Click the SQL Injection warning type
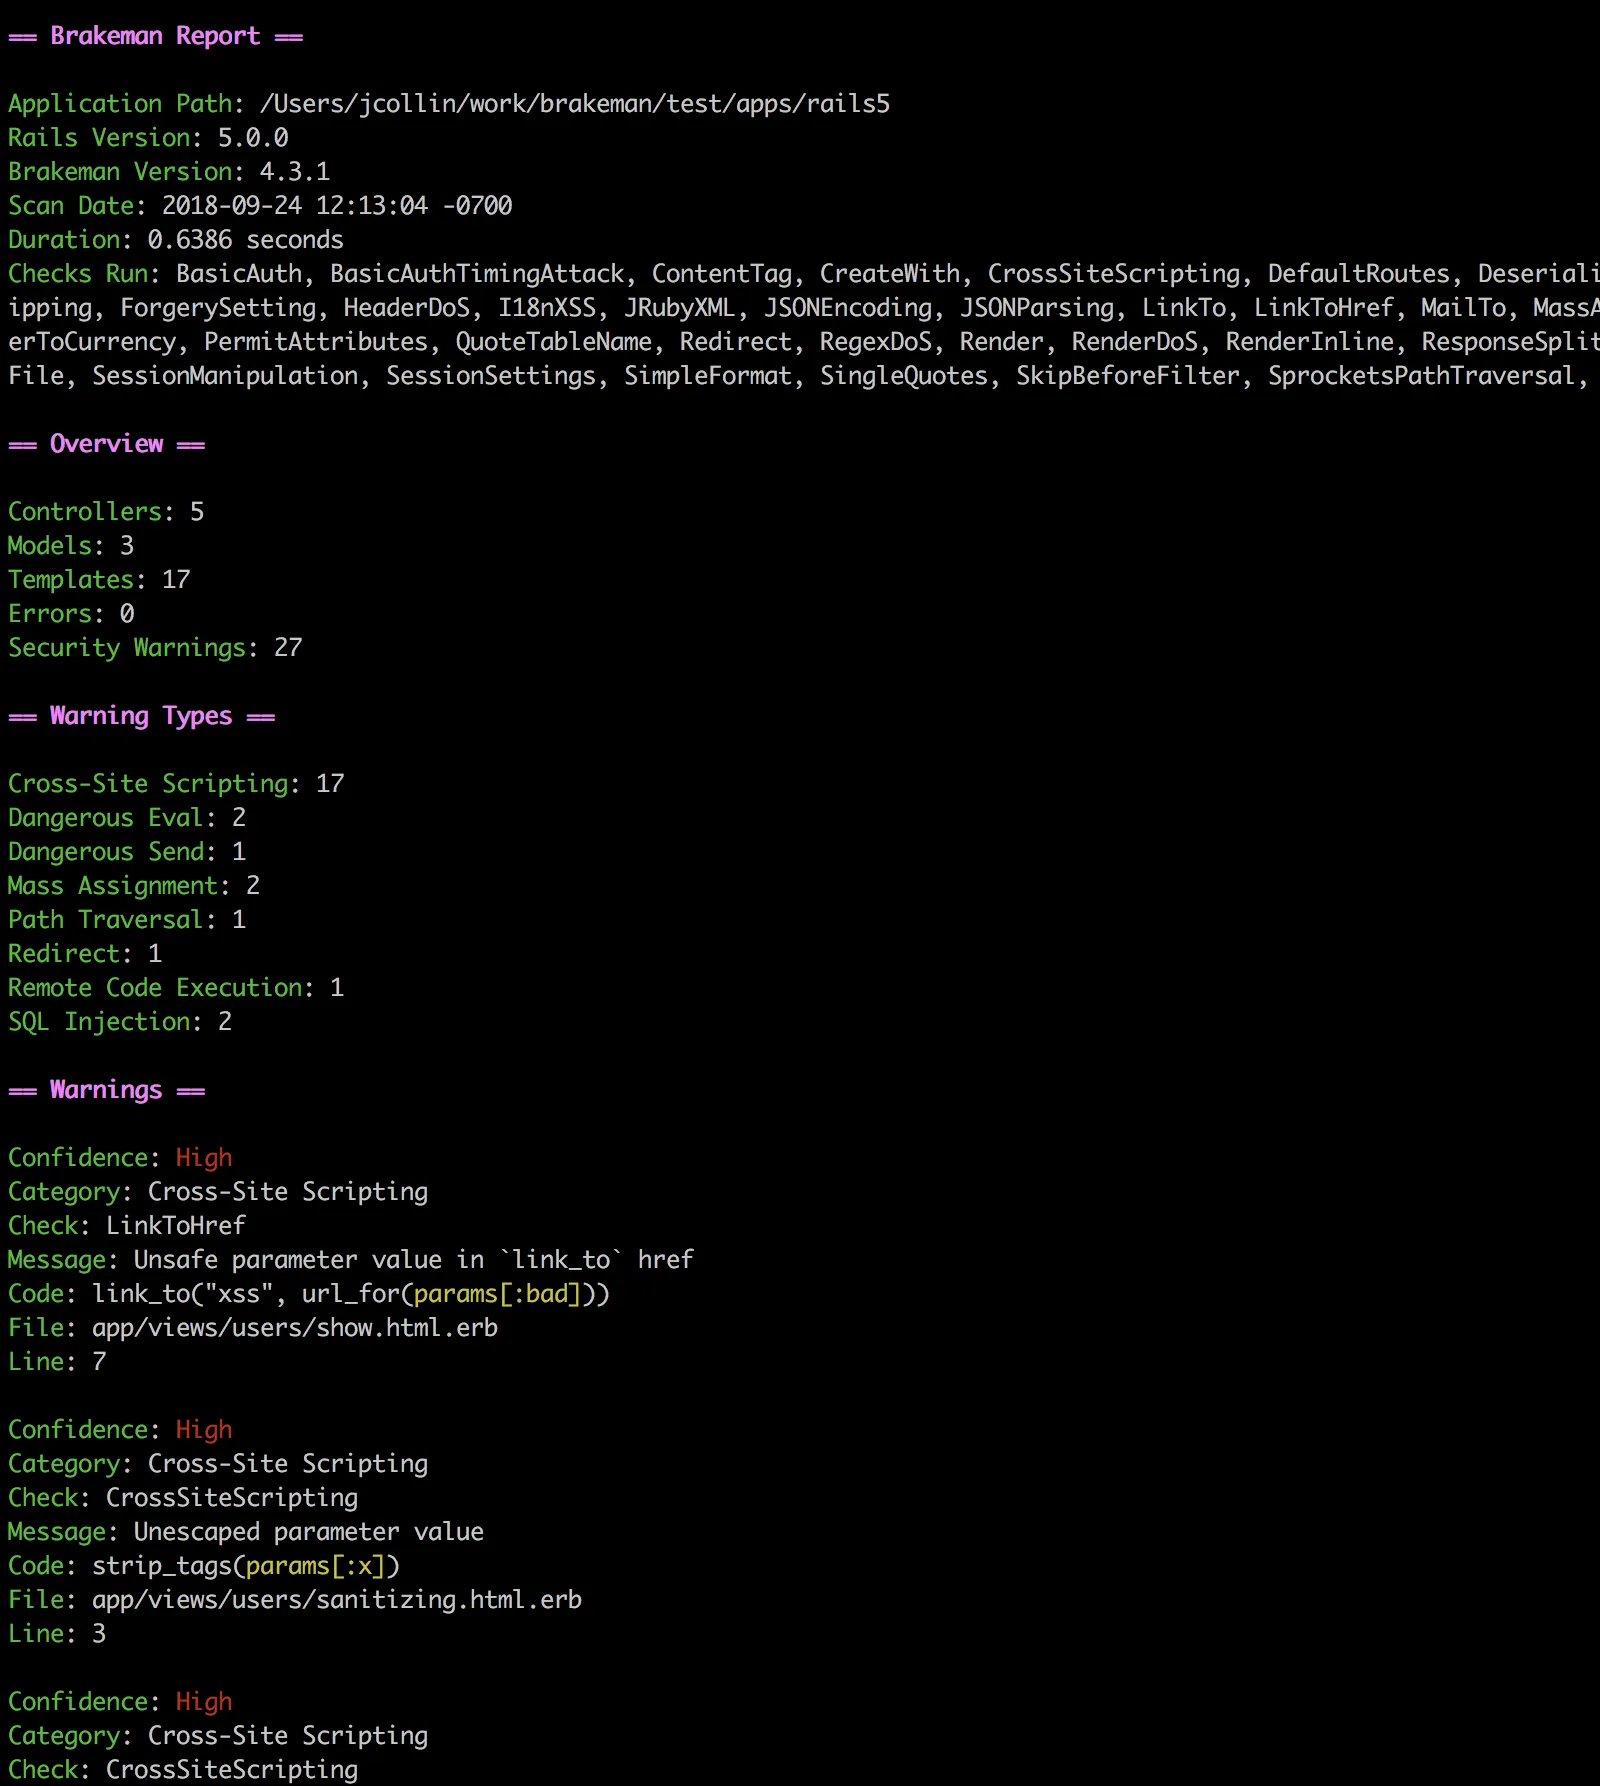1600x1786 pixels. click(119, 1022)
